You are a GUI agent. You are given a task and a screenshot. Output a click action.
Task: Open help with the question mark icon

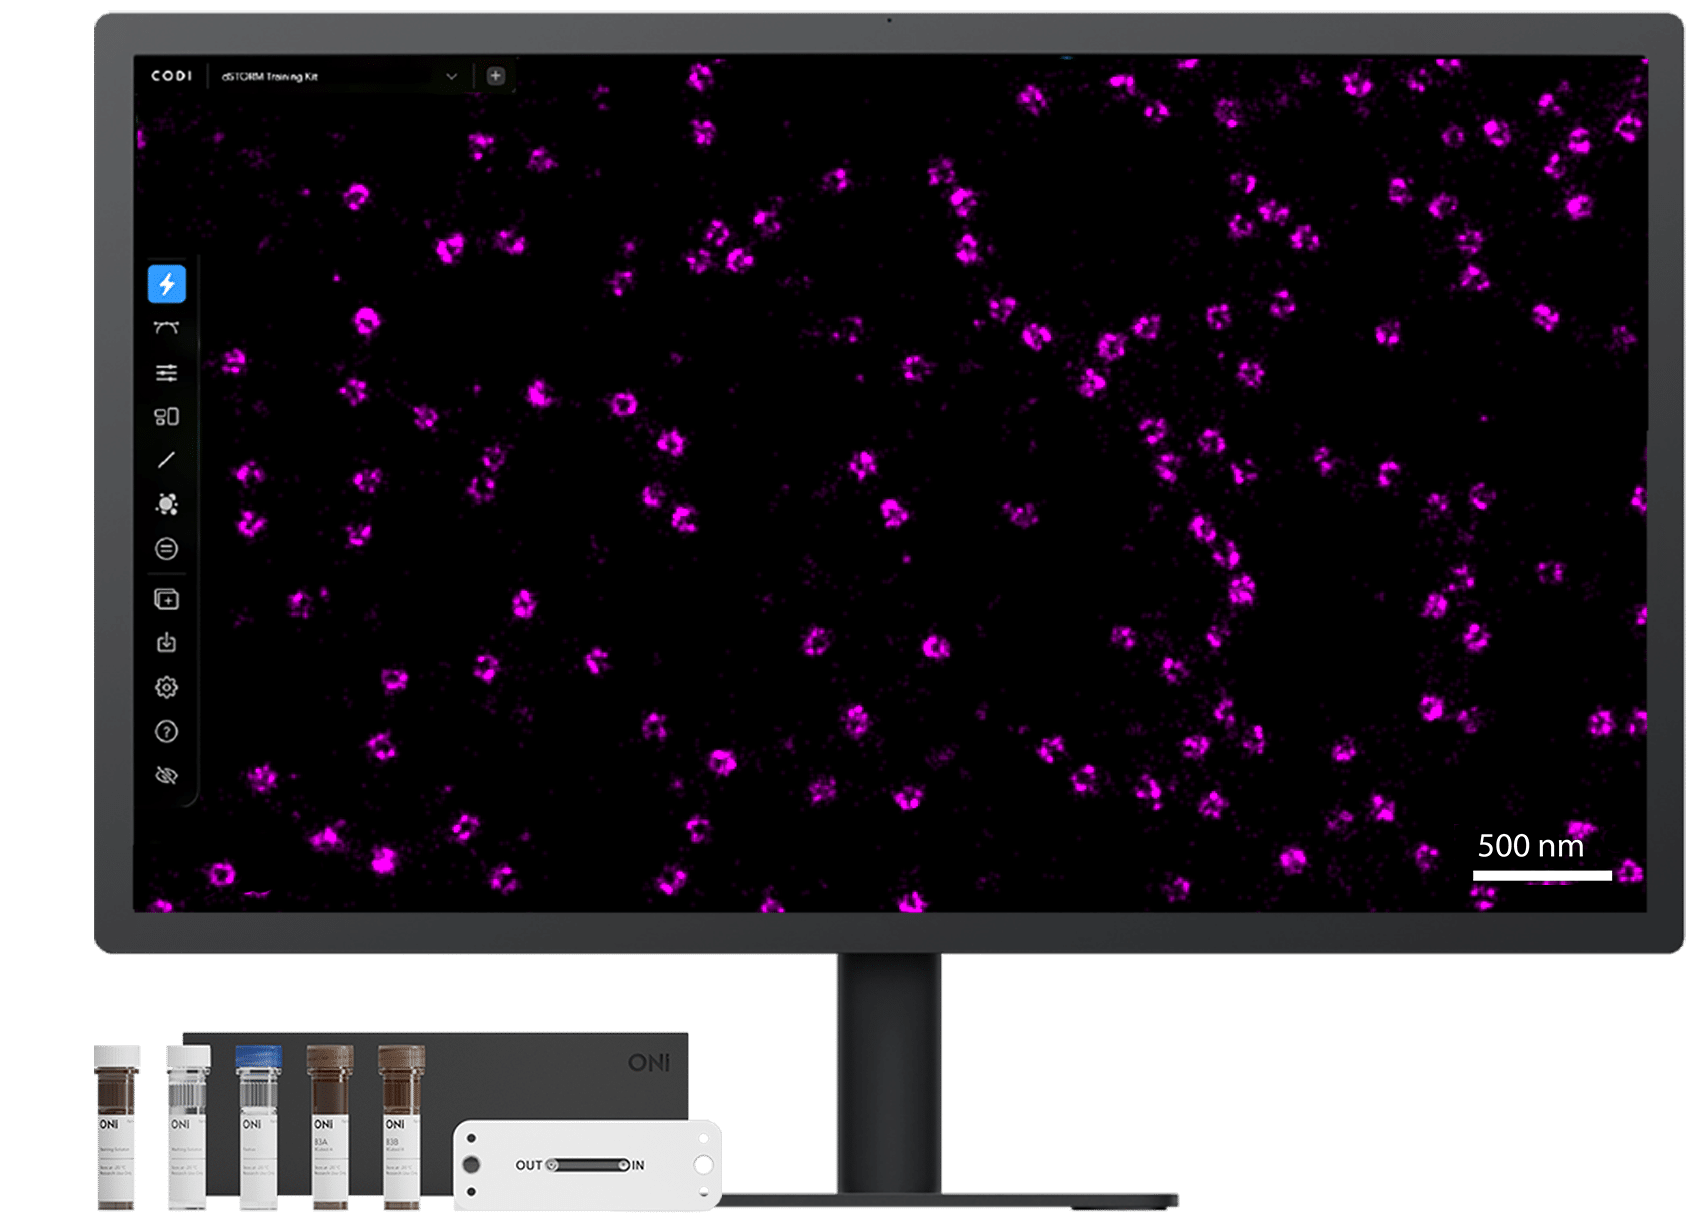(167, 732)
